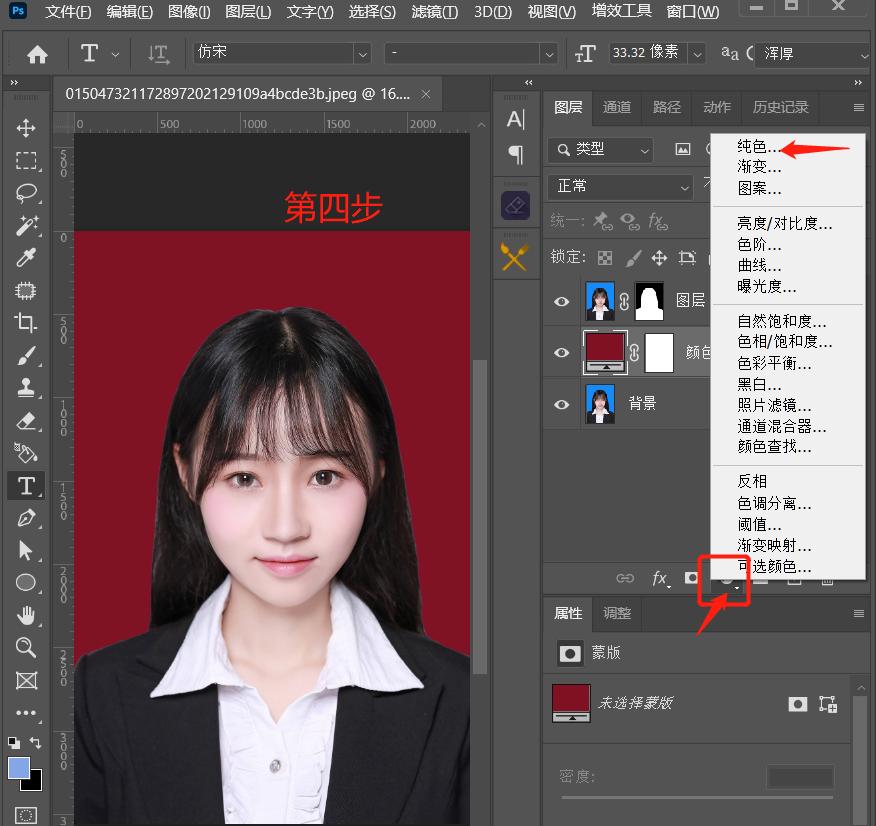Open the Add layer style fx menu
The image size is (876, 826).
point(659,578)
